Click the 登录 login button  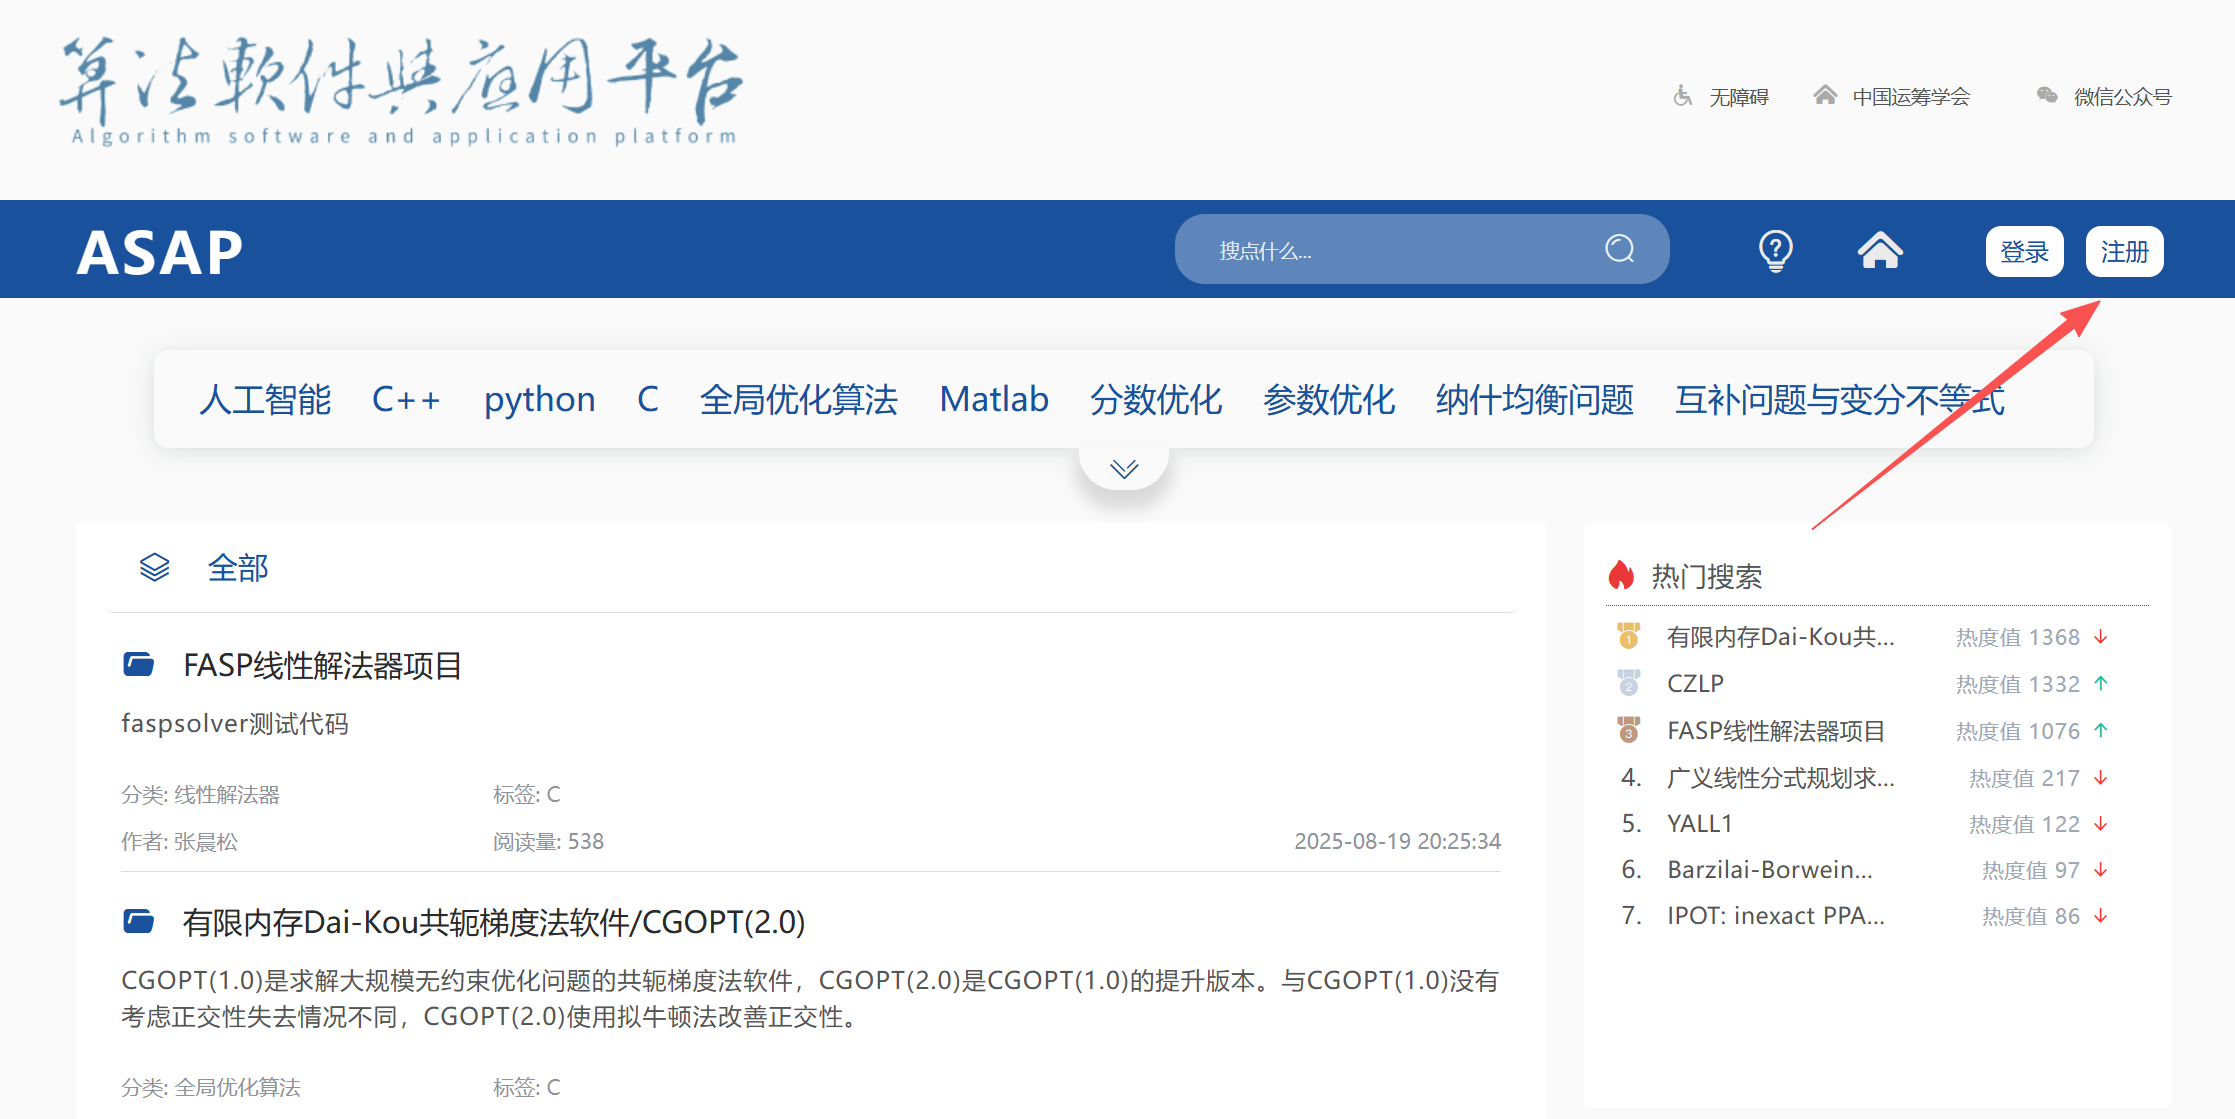click(2024, 251)
